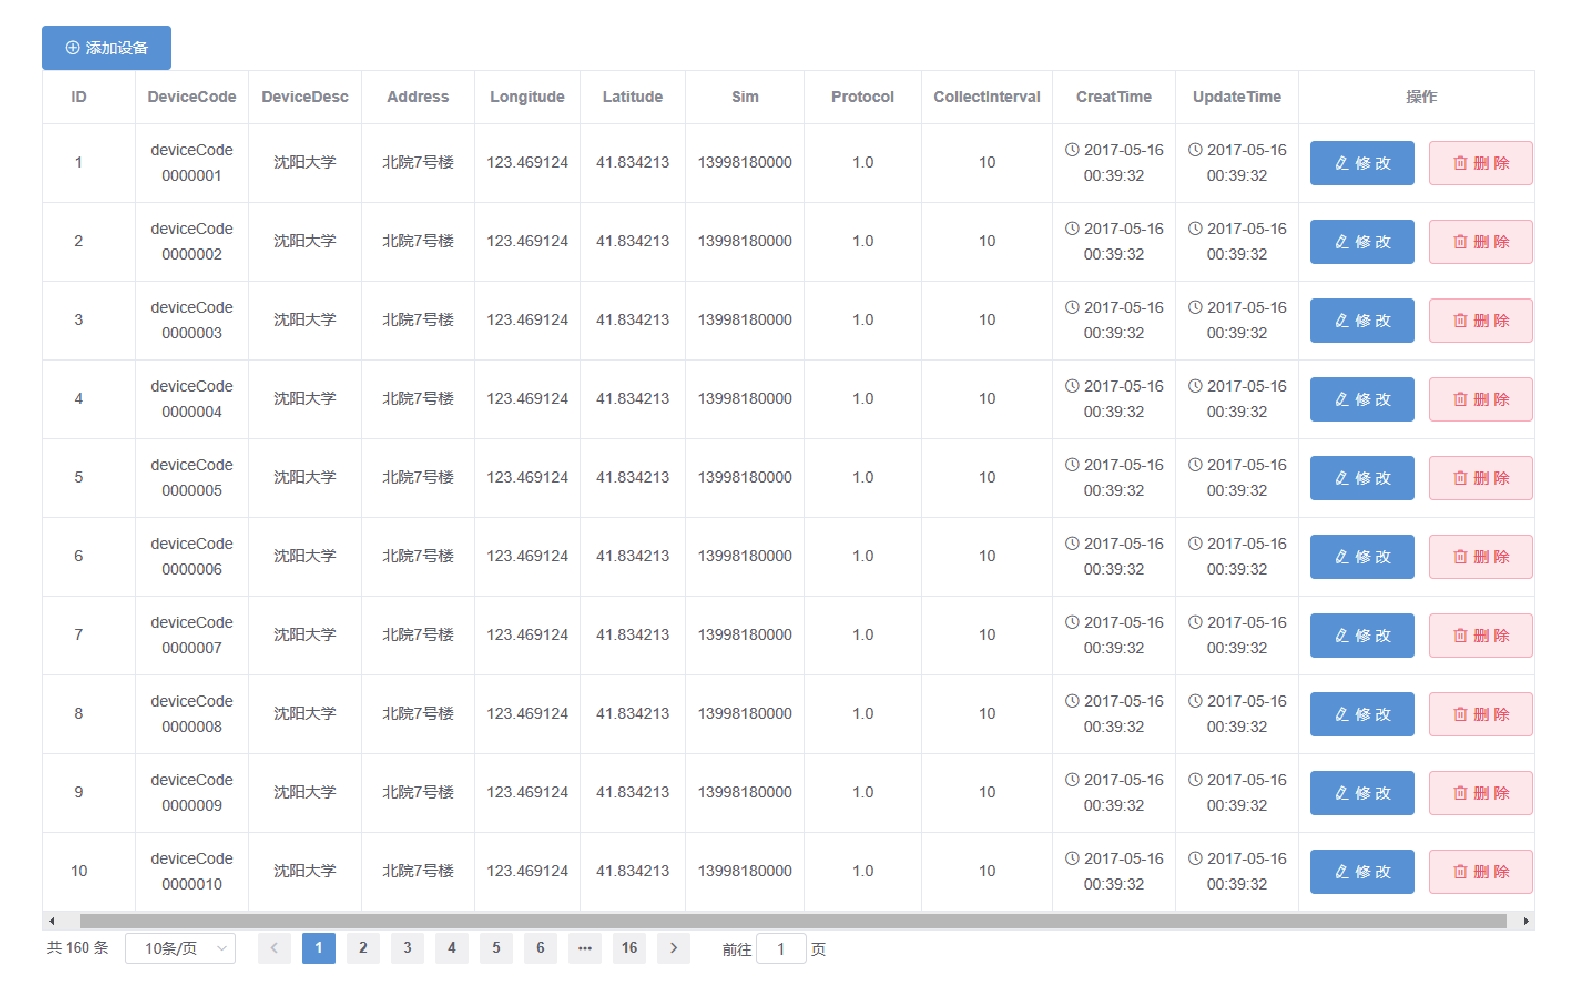Viewport: 1575px width, 985px height.
Task: Click the Longitude column header
Action: coord(527,97)
